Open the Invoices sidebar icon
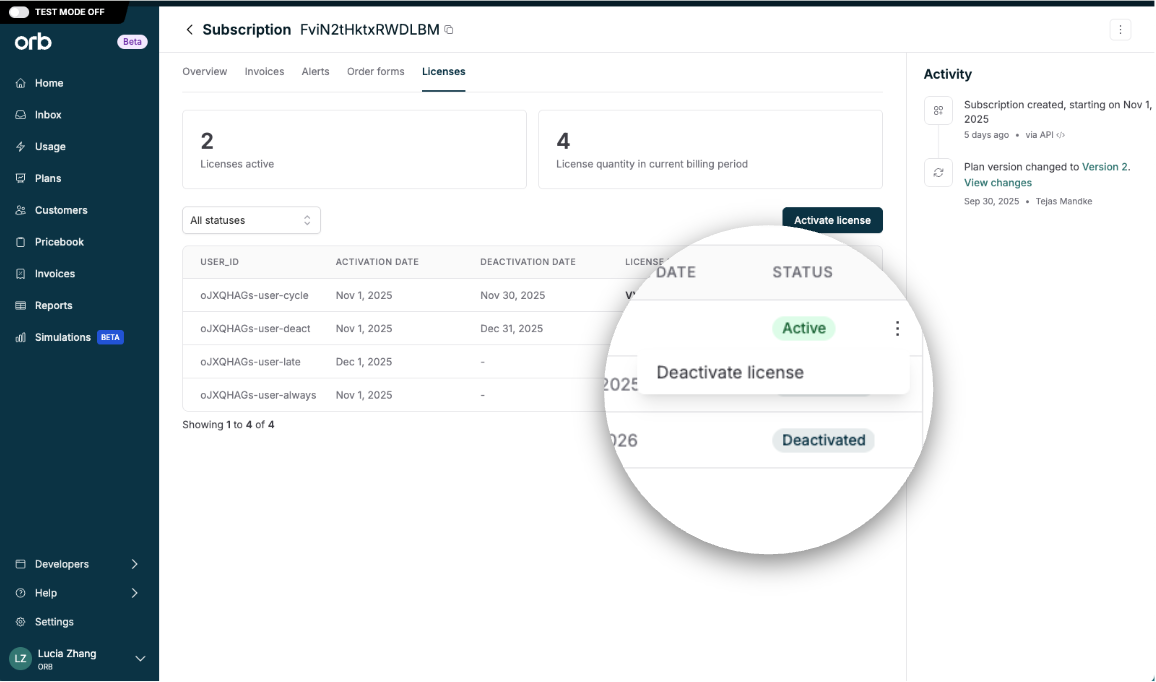Screen dimensions: 1156x682 pyautogui.click(x=21, y=274)
